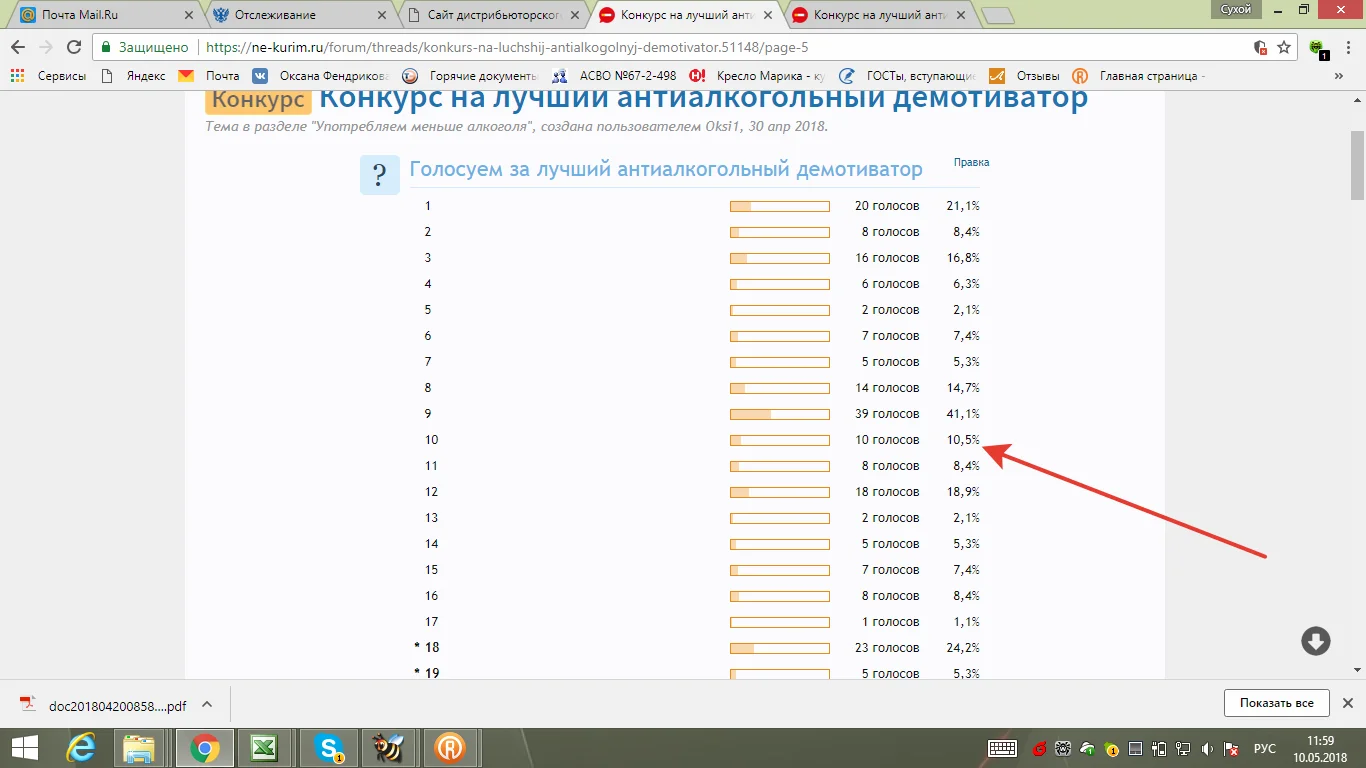The image size is (1366, 768).
Task: Close the Отслеживание tab
Action: [383, 15]
